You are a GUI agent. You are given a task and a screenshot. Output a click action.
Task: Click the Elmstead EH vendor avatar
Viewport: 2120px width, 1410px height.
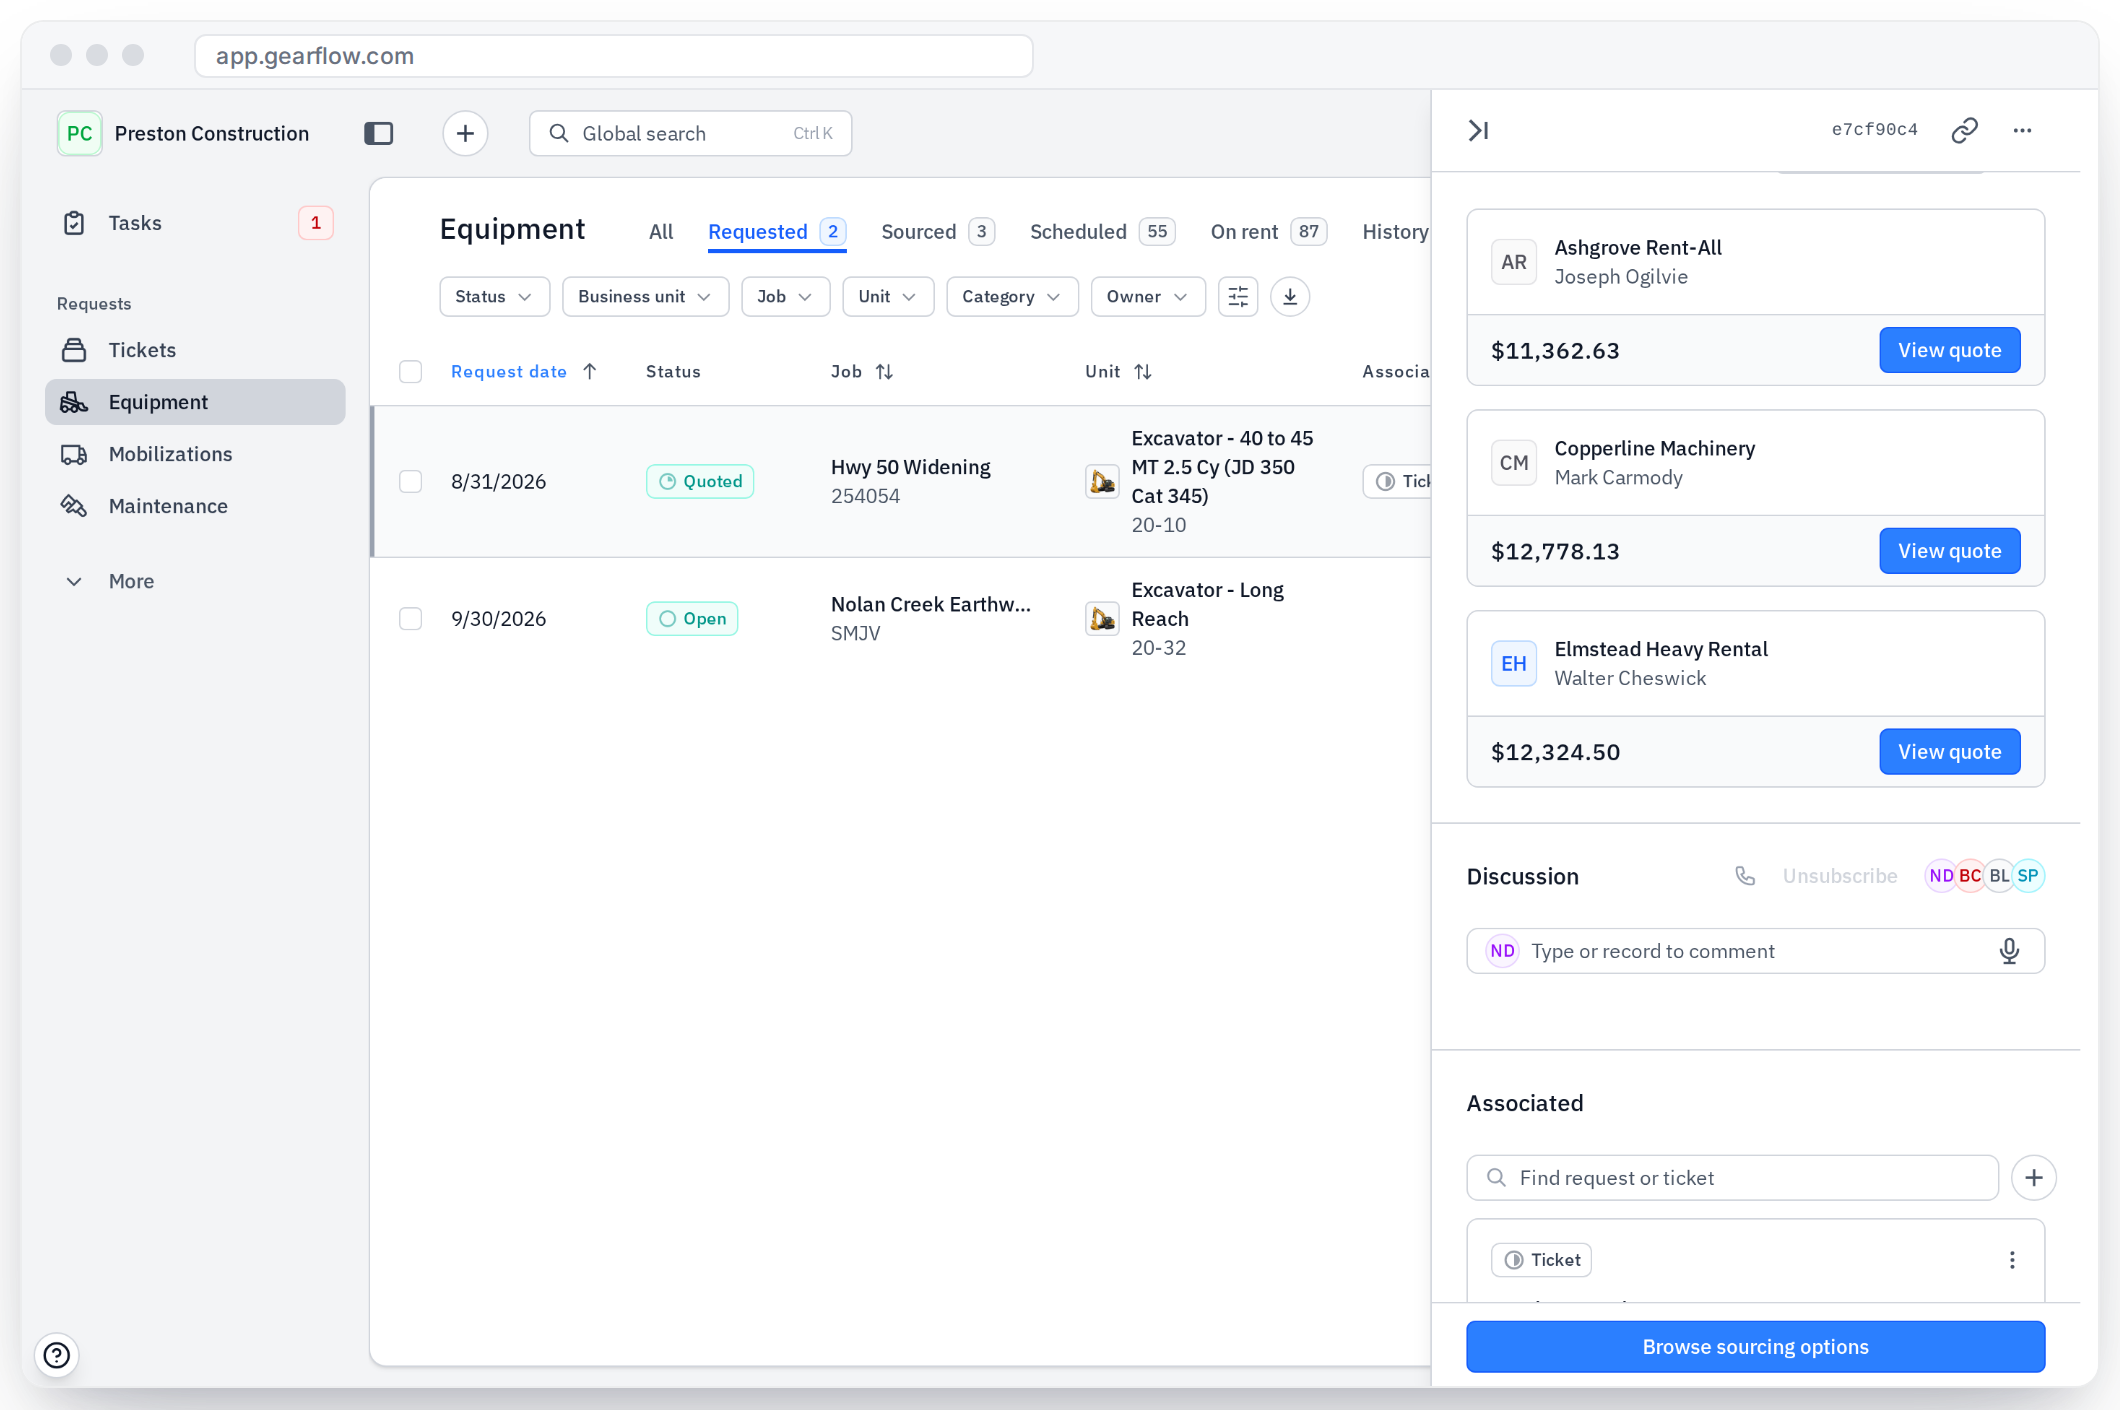tap(1513, 663)
